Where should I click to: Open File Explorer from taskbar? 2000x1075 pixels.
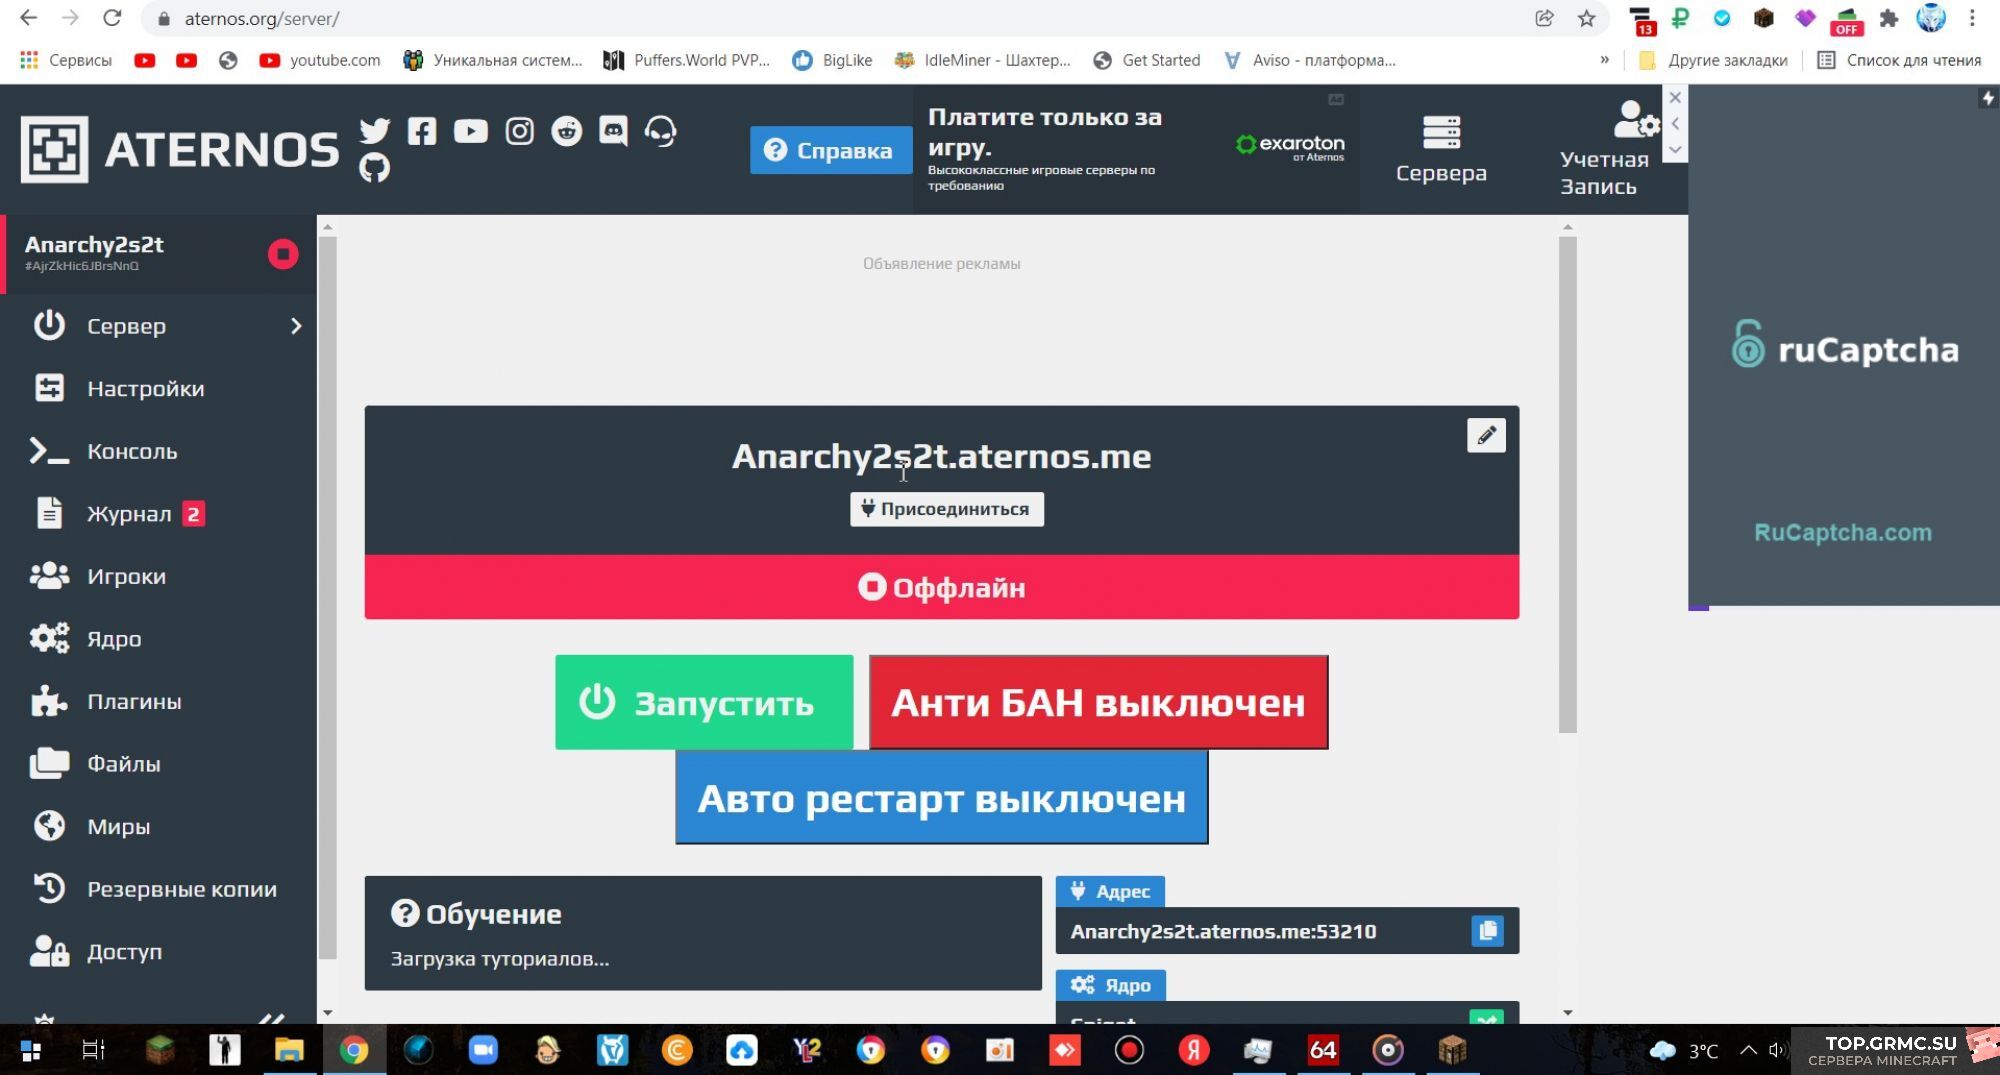click(289, 1049)
